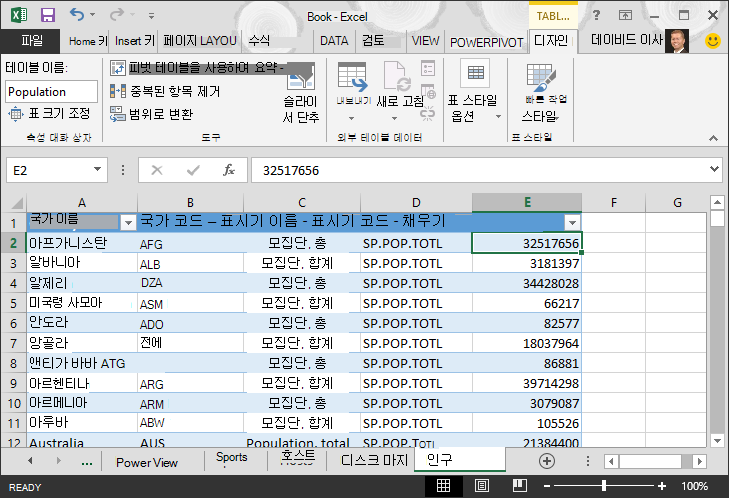This screenshot has height=498, width=729.
Task: Open the Name Box dropdown arrow
Action: (x=97, y=170)
